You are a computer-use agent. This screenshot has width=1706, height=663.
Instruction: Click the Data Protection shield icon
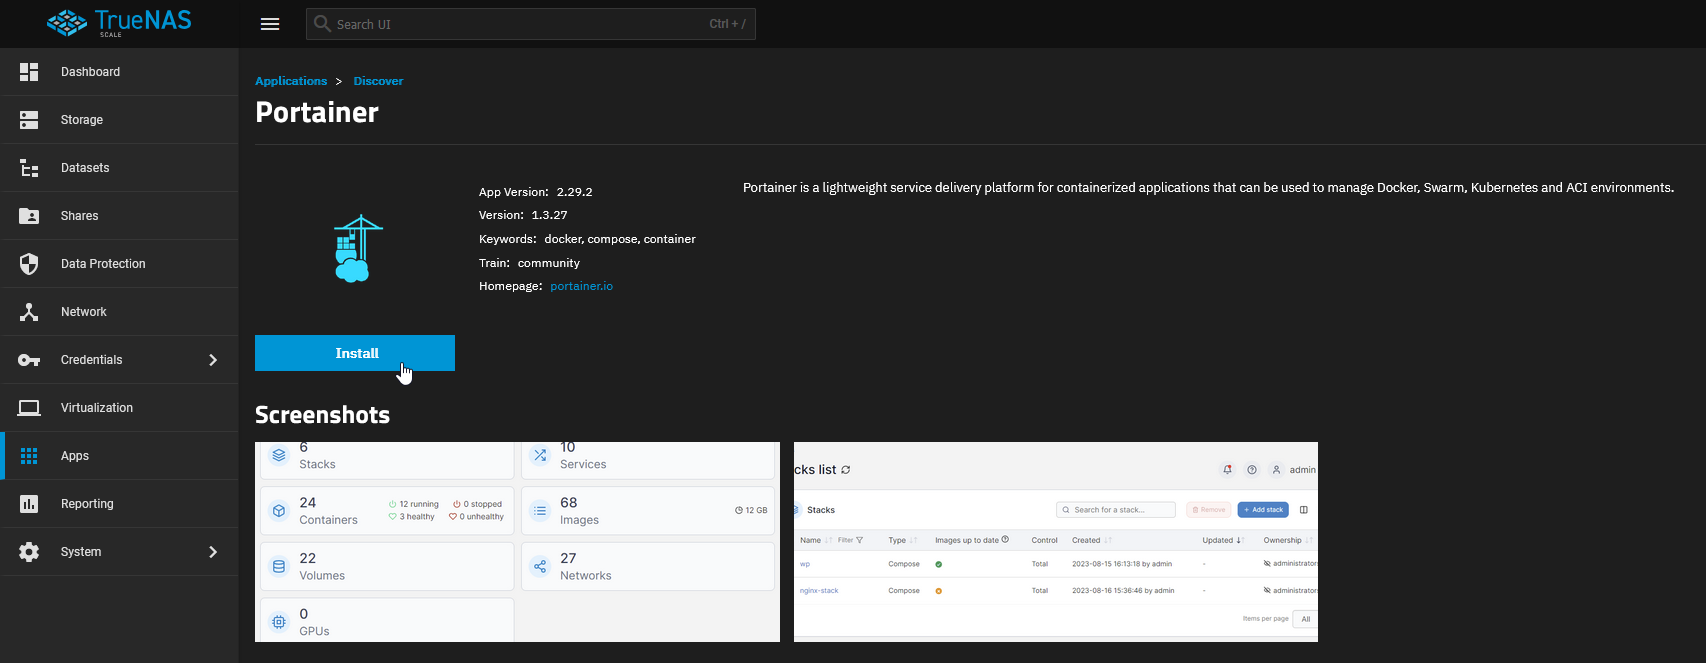point(29,264)
